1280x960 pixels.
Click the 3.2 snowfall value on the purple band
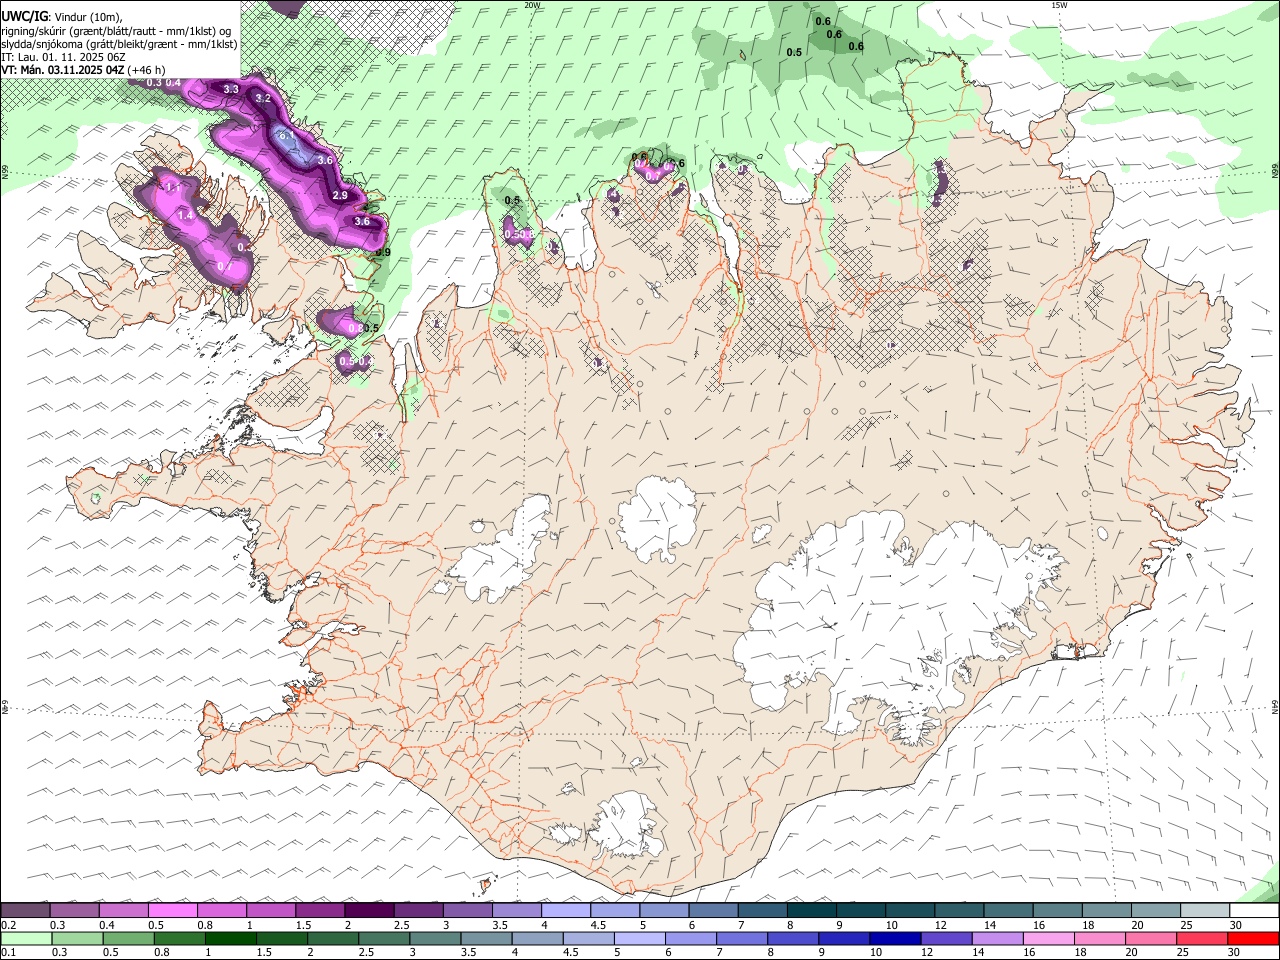pos(263,98)
